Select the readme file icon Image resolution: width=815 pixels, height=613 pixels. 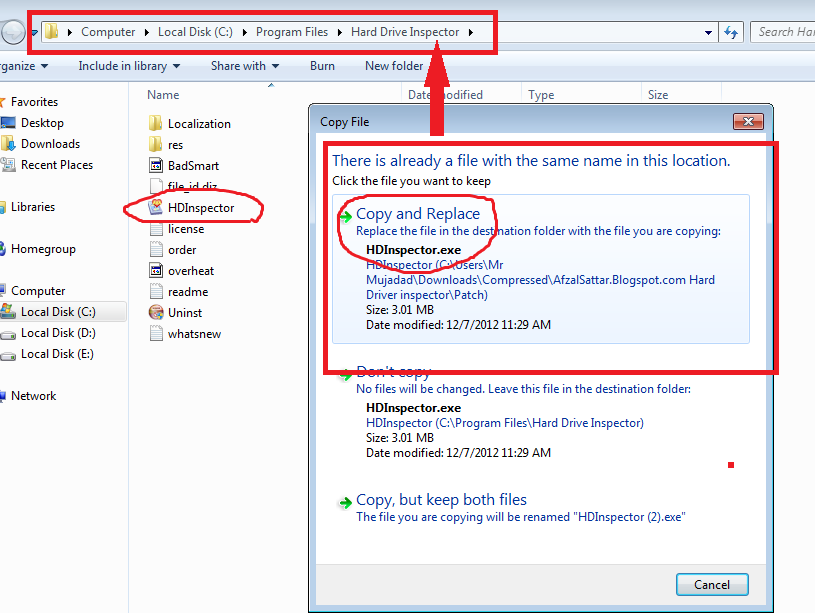pos(156,291)
